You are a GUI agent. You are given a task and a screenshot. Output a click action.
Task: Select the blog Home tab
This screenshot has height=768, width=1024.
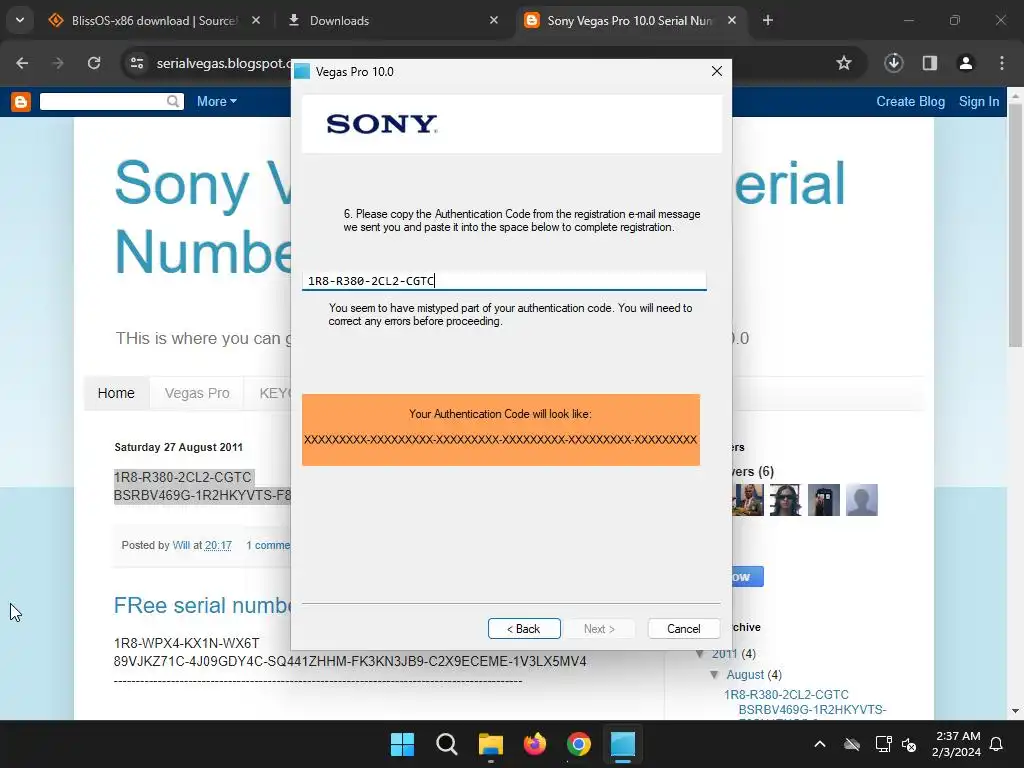pyautogui.click(x=116, y=393)
